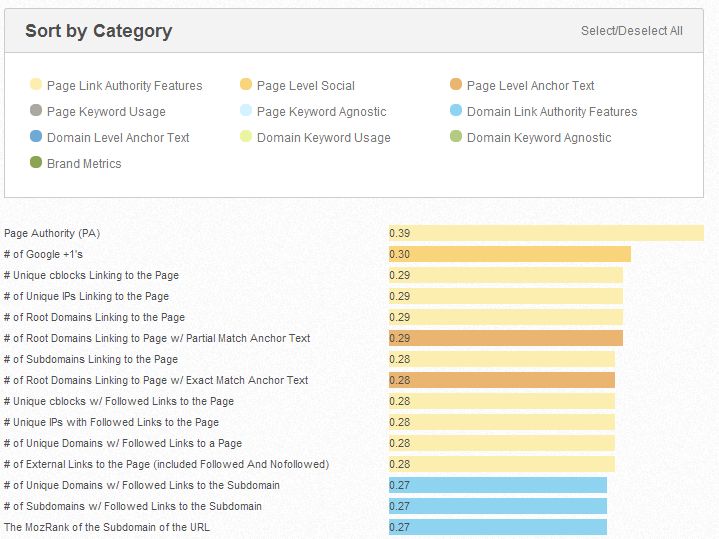
Task: Toggle Page Level Anchor Text category
Action: click(x=530, y=86)
